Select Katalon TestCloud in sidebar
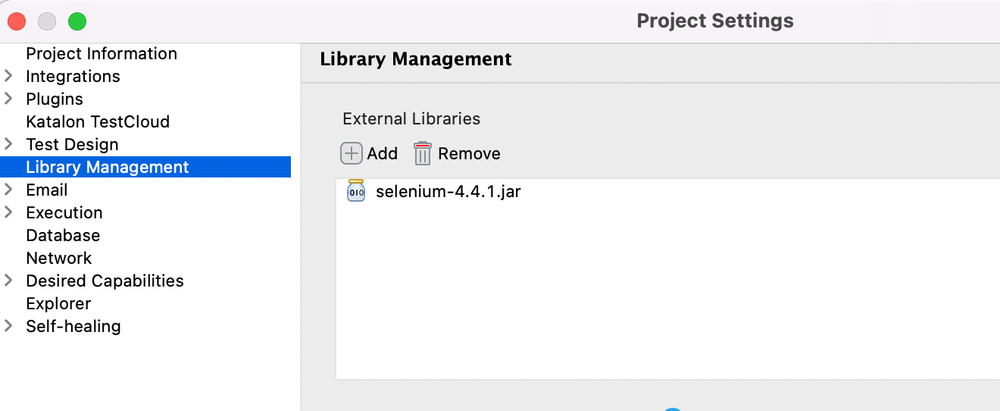The height and width of the screenshot is (411, 1000). [97, 122]
